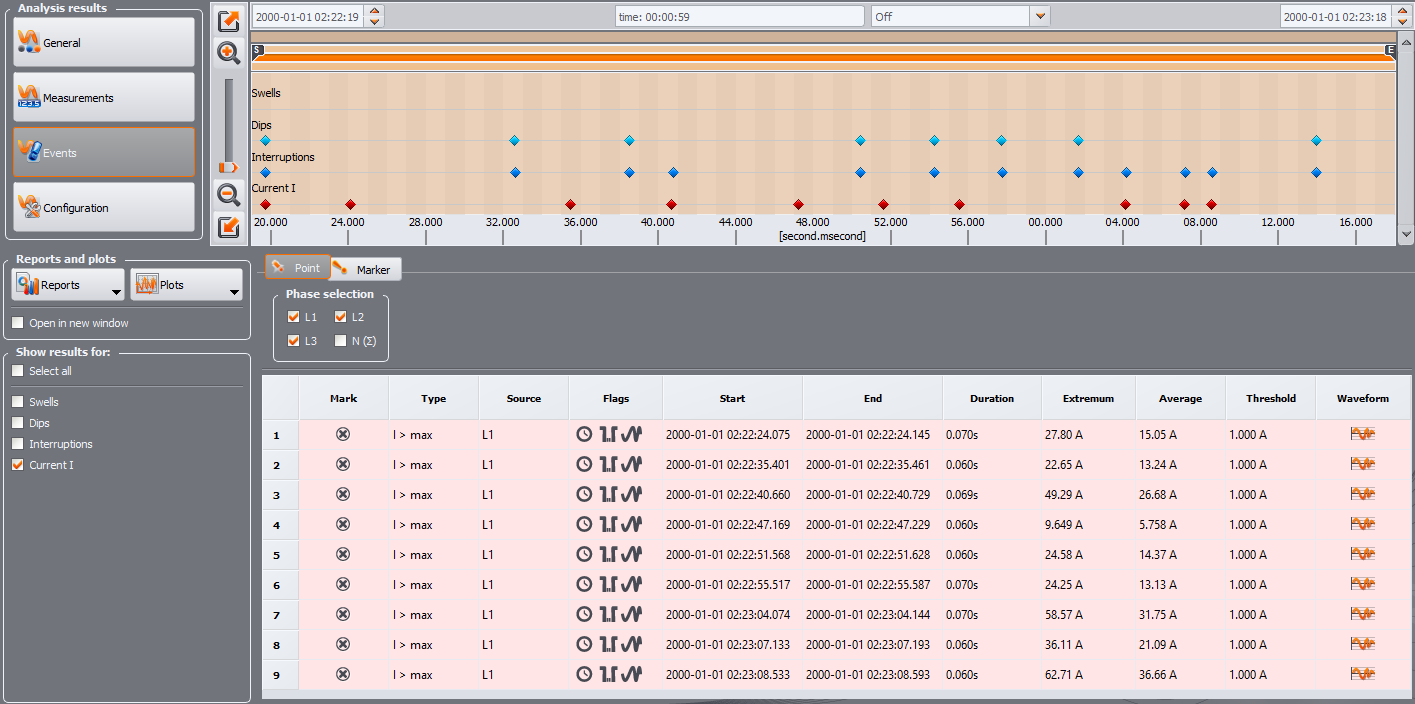Click the zoom in magnifier icon
This screenshot has width=1415, height=704.
229,54
